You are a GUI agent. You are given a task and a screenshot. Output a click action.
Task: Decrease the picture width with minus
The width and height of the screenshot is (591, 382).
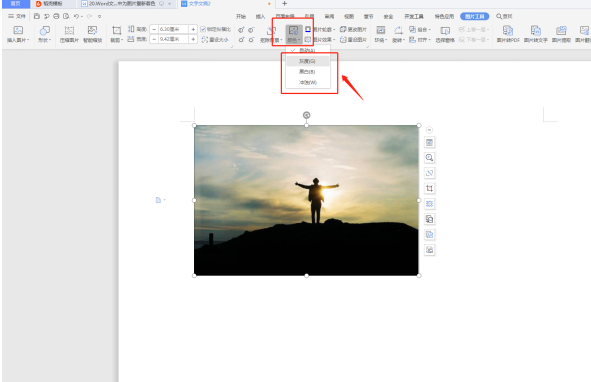click(x=154, y=39)
